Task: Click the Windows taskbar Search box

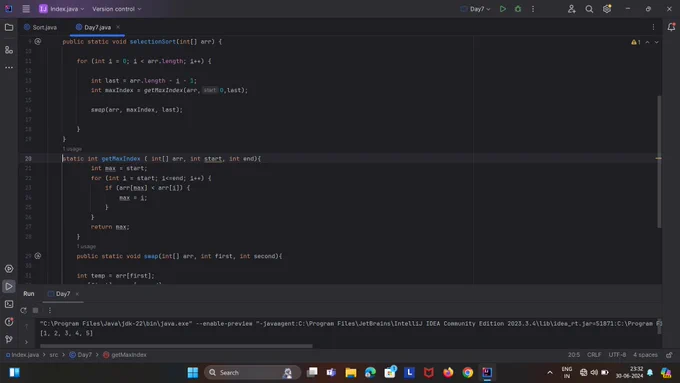Action: click(x=252, y=373)
